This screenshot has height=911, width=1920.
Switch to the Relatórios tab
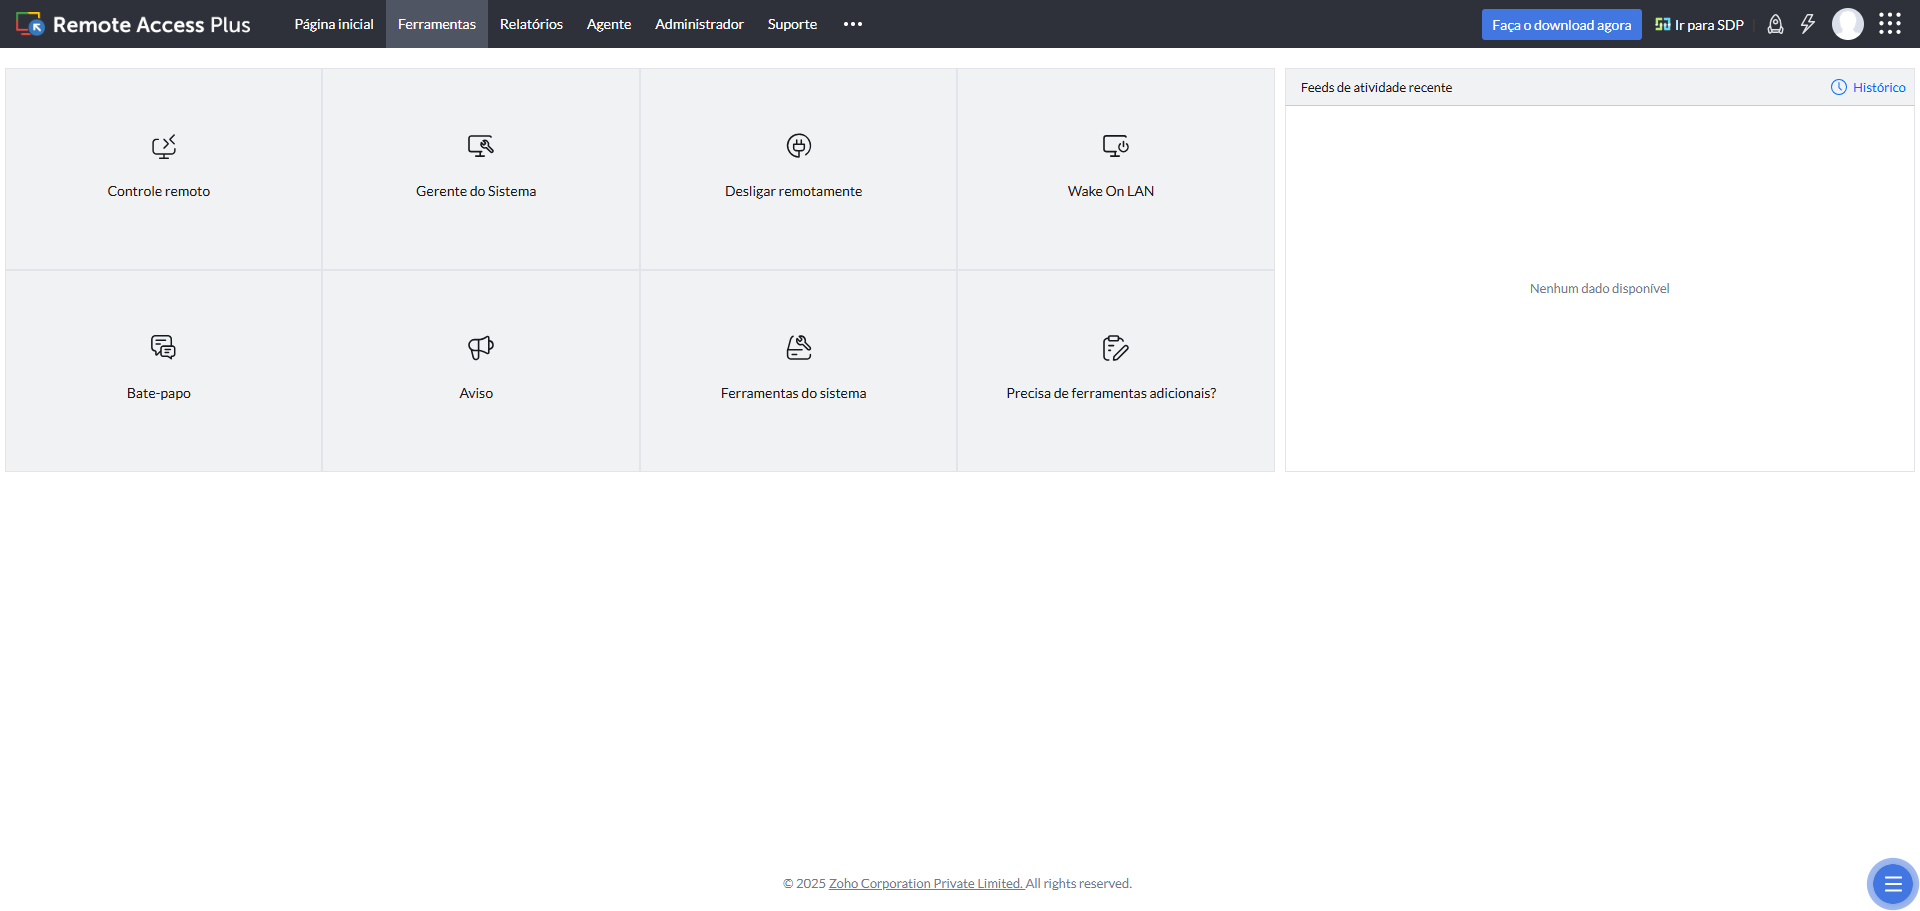click(531, 24)
